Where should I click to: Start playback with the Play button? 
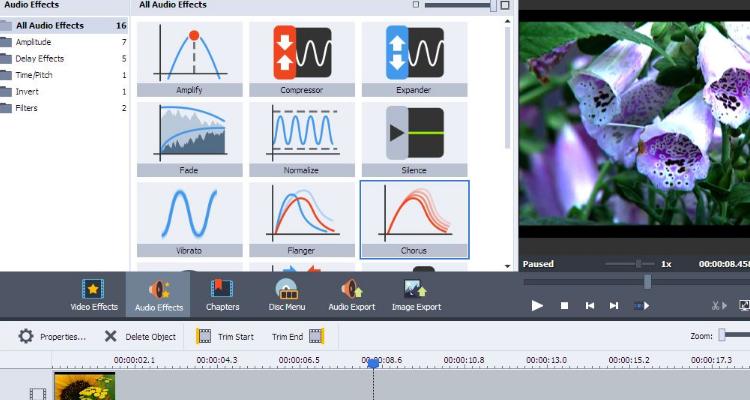pyautogui.click(x=537, y=306)
